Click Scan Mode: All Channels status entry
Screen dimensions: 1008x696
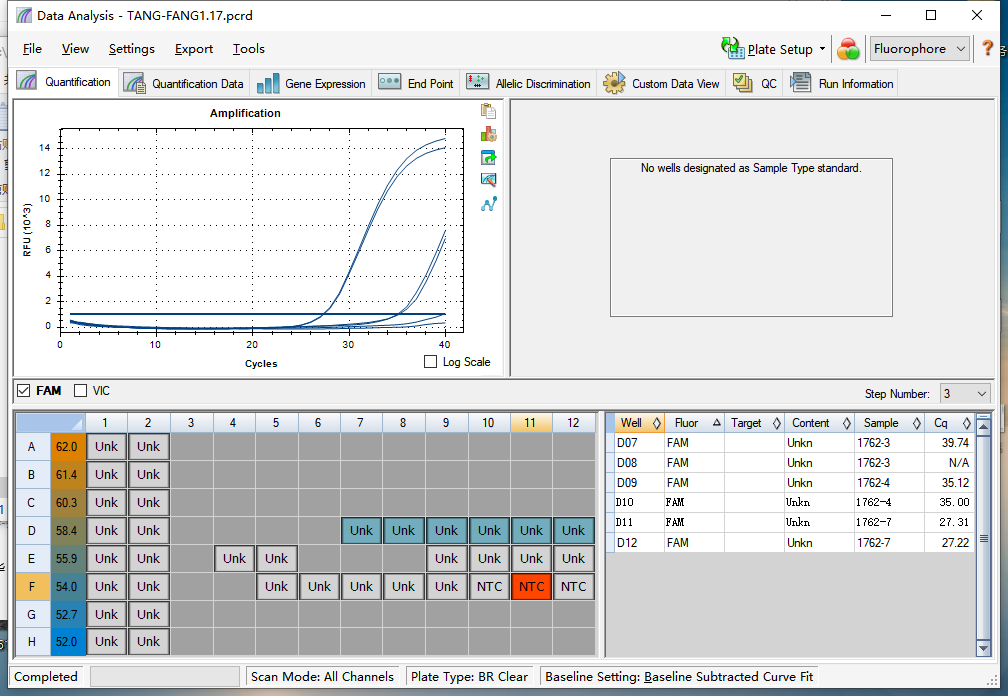coord(322,676)
